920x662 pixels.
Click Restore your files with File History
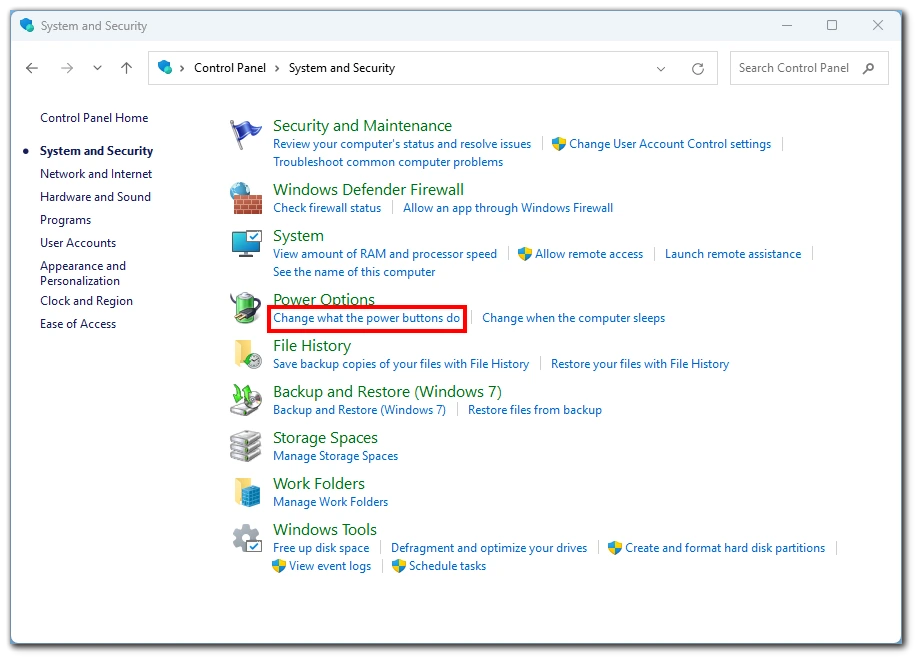point(640,364)
